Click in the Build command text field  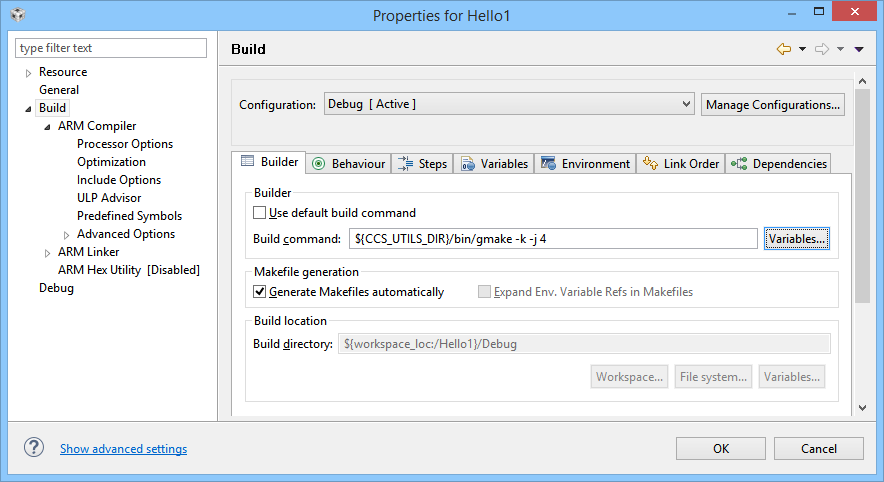[553, 239]
